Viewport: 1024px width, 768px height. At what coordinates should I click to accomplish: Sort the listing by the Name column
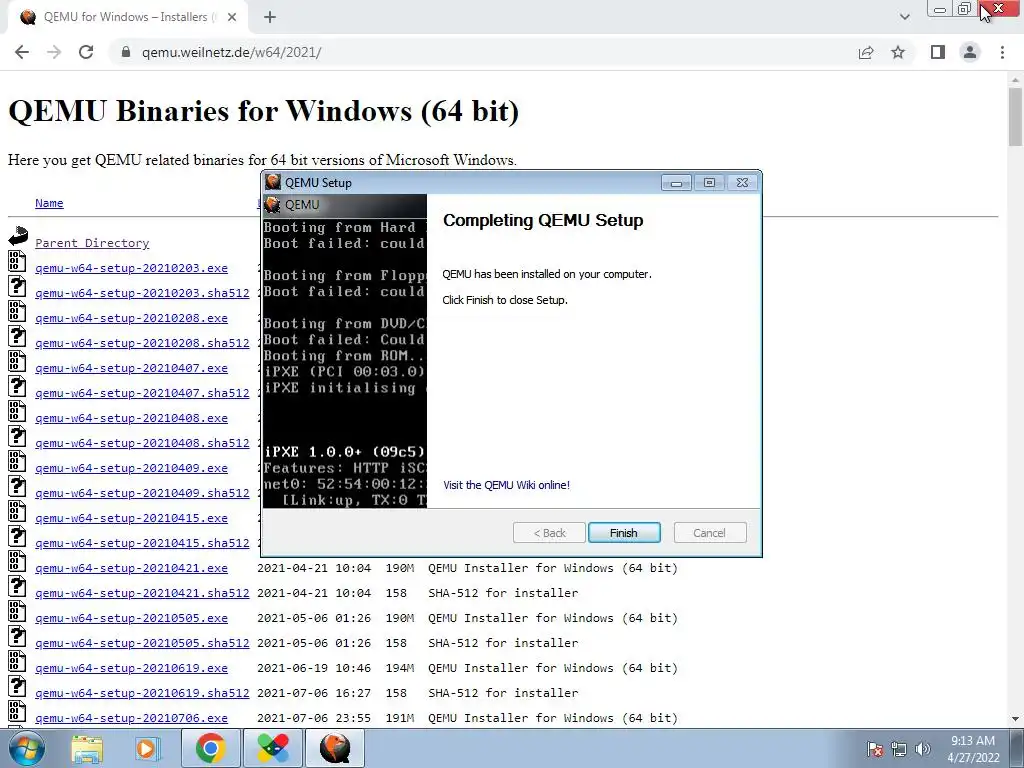point(49,203)
